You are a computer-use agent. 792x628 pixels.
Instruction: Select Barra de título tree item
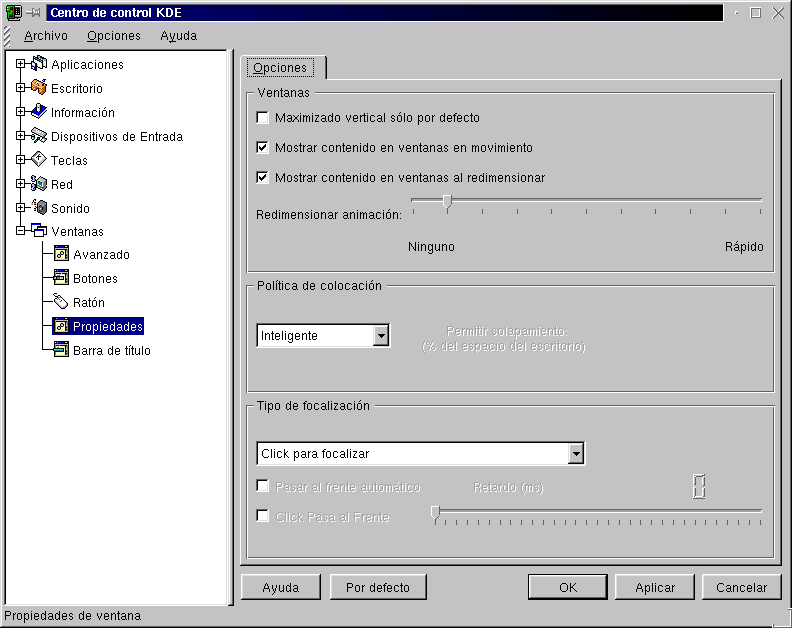(x=111, y=351)
